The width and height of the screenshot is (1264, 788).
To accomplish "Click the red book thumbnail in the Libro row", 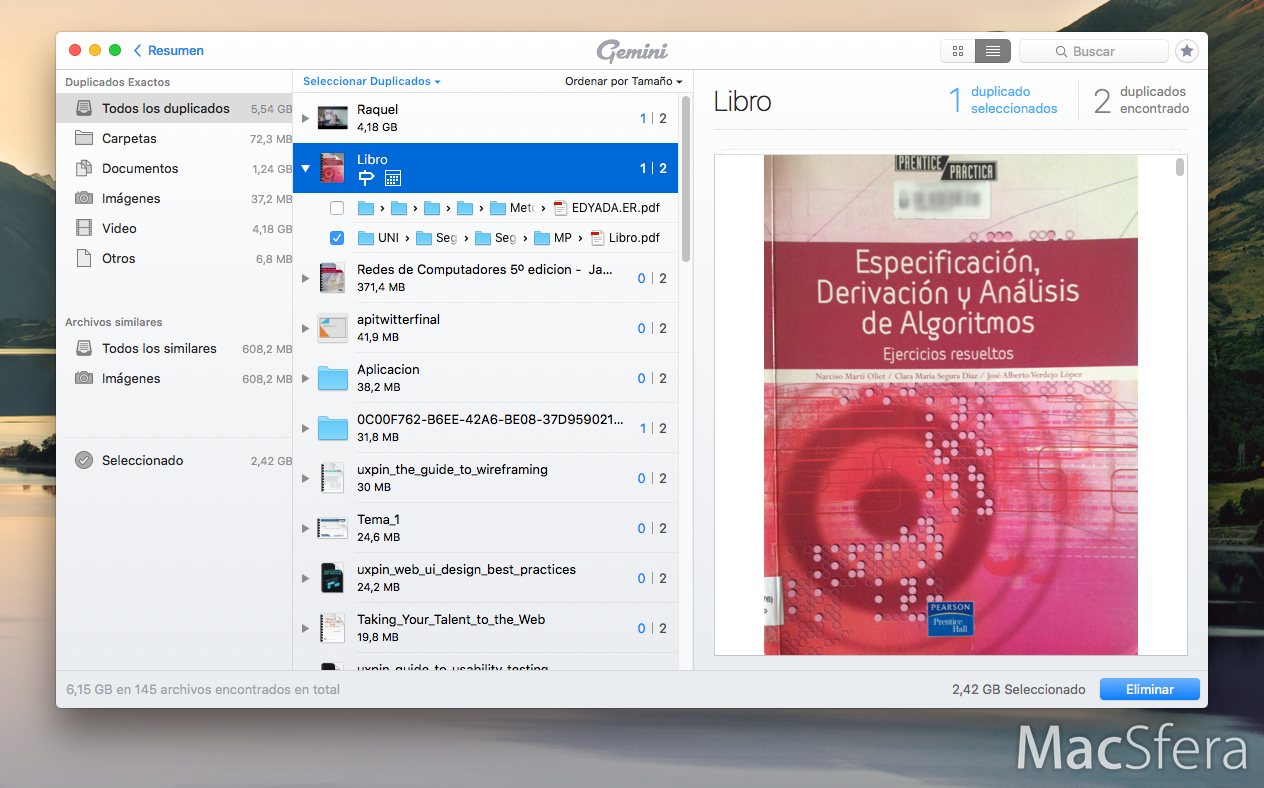I will coord(332,168).
